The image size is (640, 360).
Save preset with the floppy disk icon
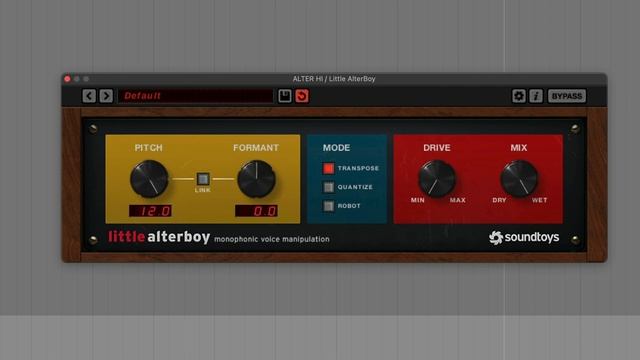pos(284,96)
